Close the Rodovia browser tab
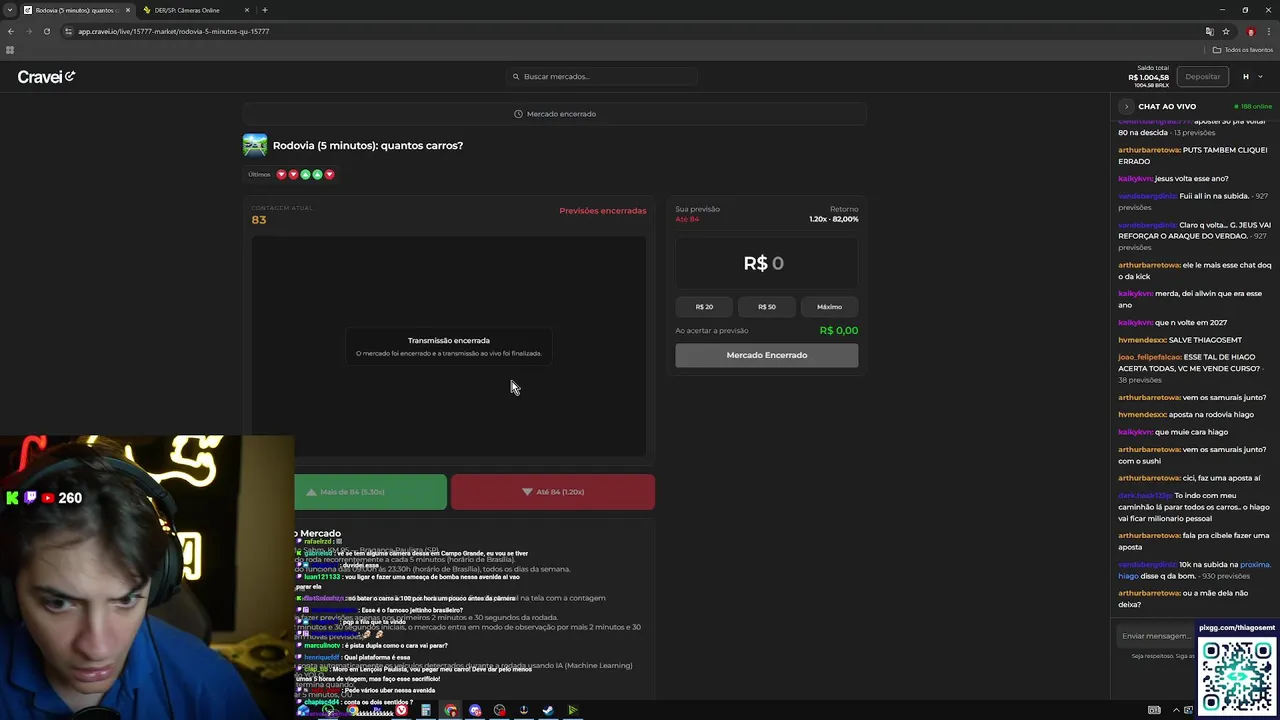 point(127,10)
